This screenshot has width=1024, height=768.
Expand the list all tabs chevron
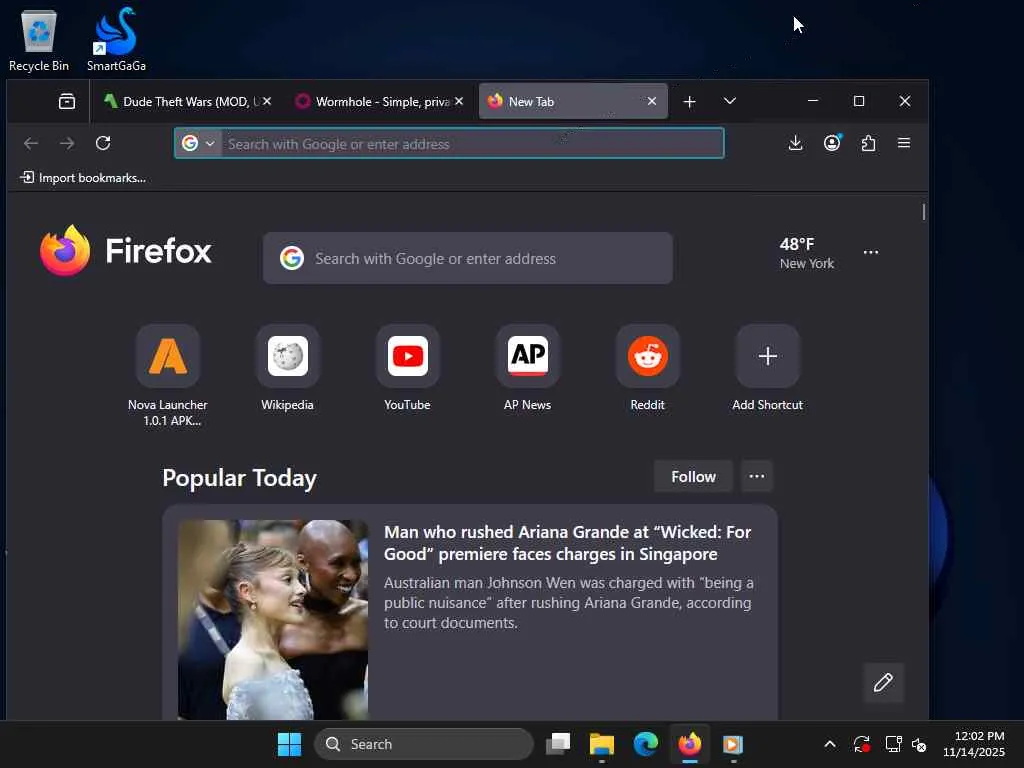pyautogui.click(x=730, y=101)
